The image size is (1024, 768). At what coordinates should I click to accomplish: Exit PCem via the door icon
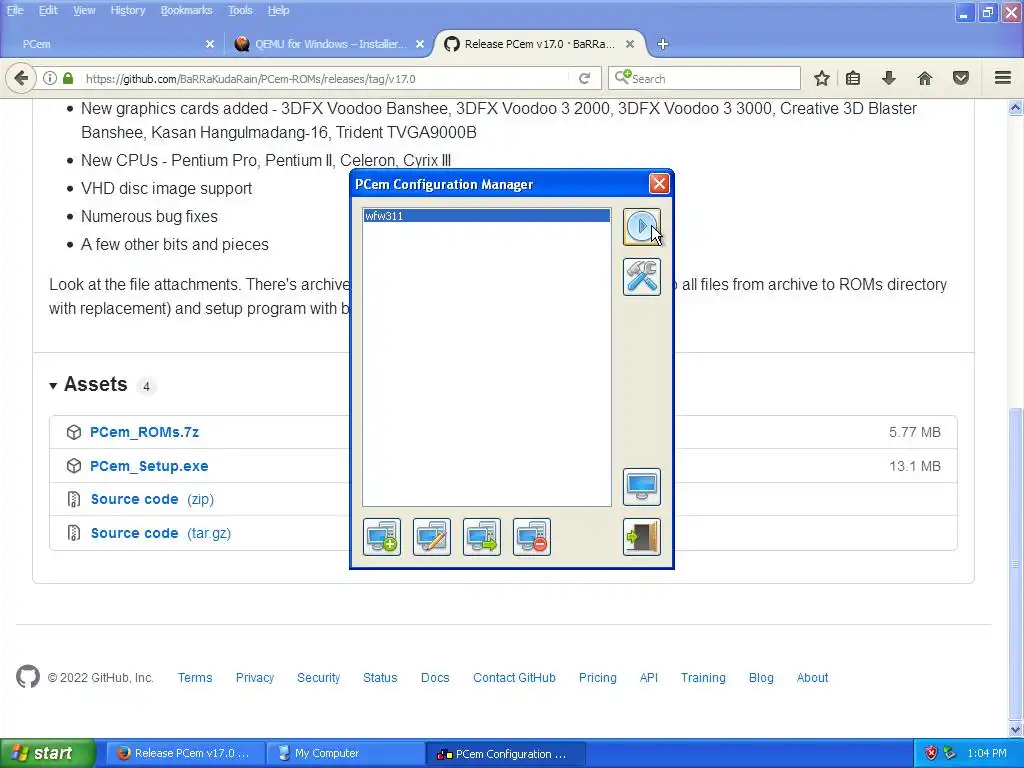pyautogui.click(x=641, y=537)
